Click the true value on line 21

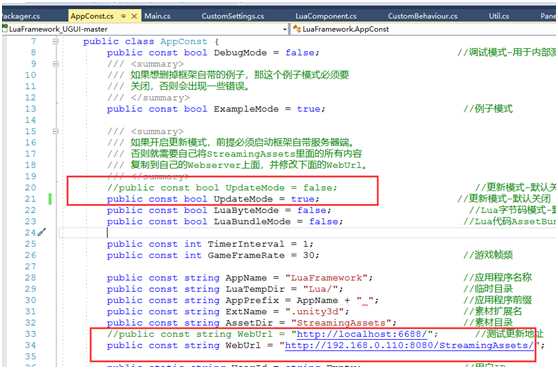(302, 199)
